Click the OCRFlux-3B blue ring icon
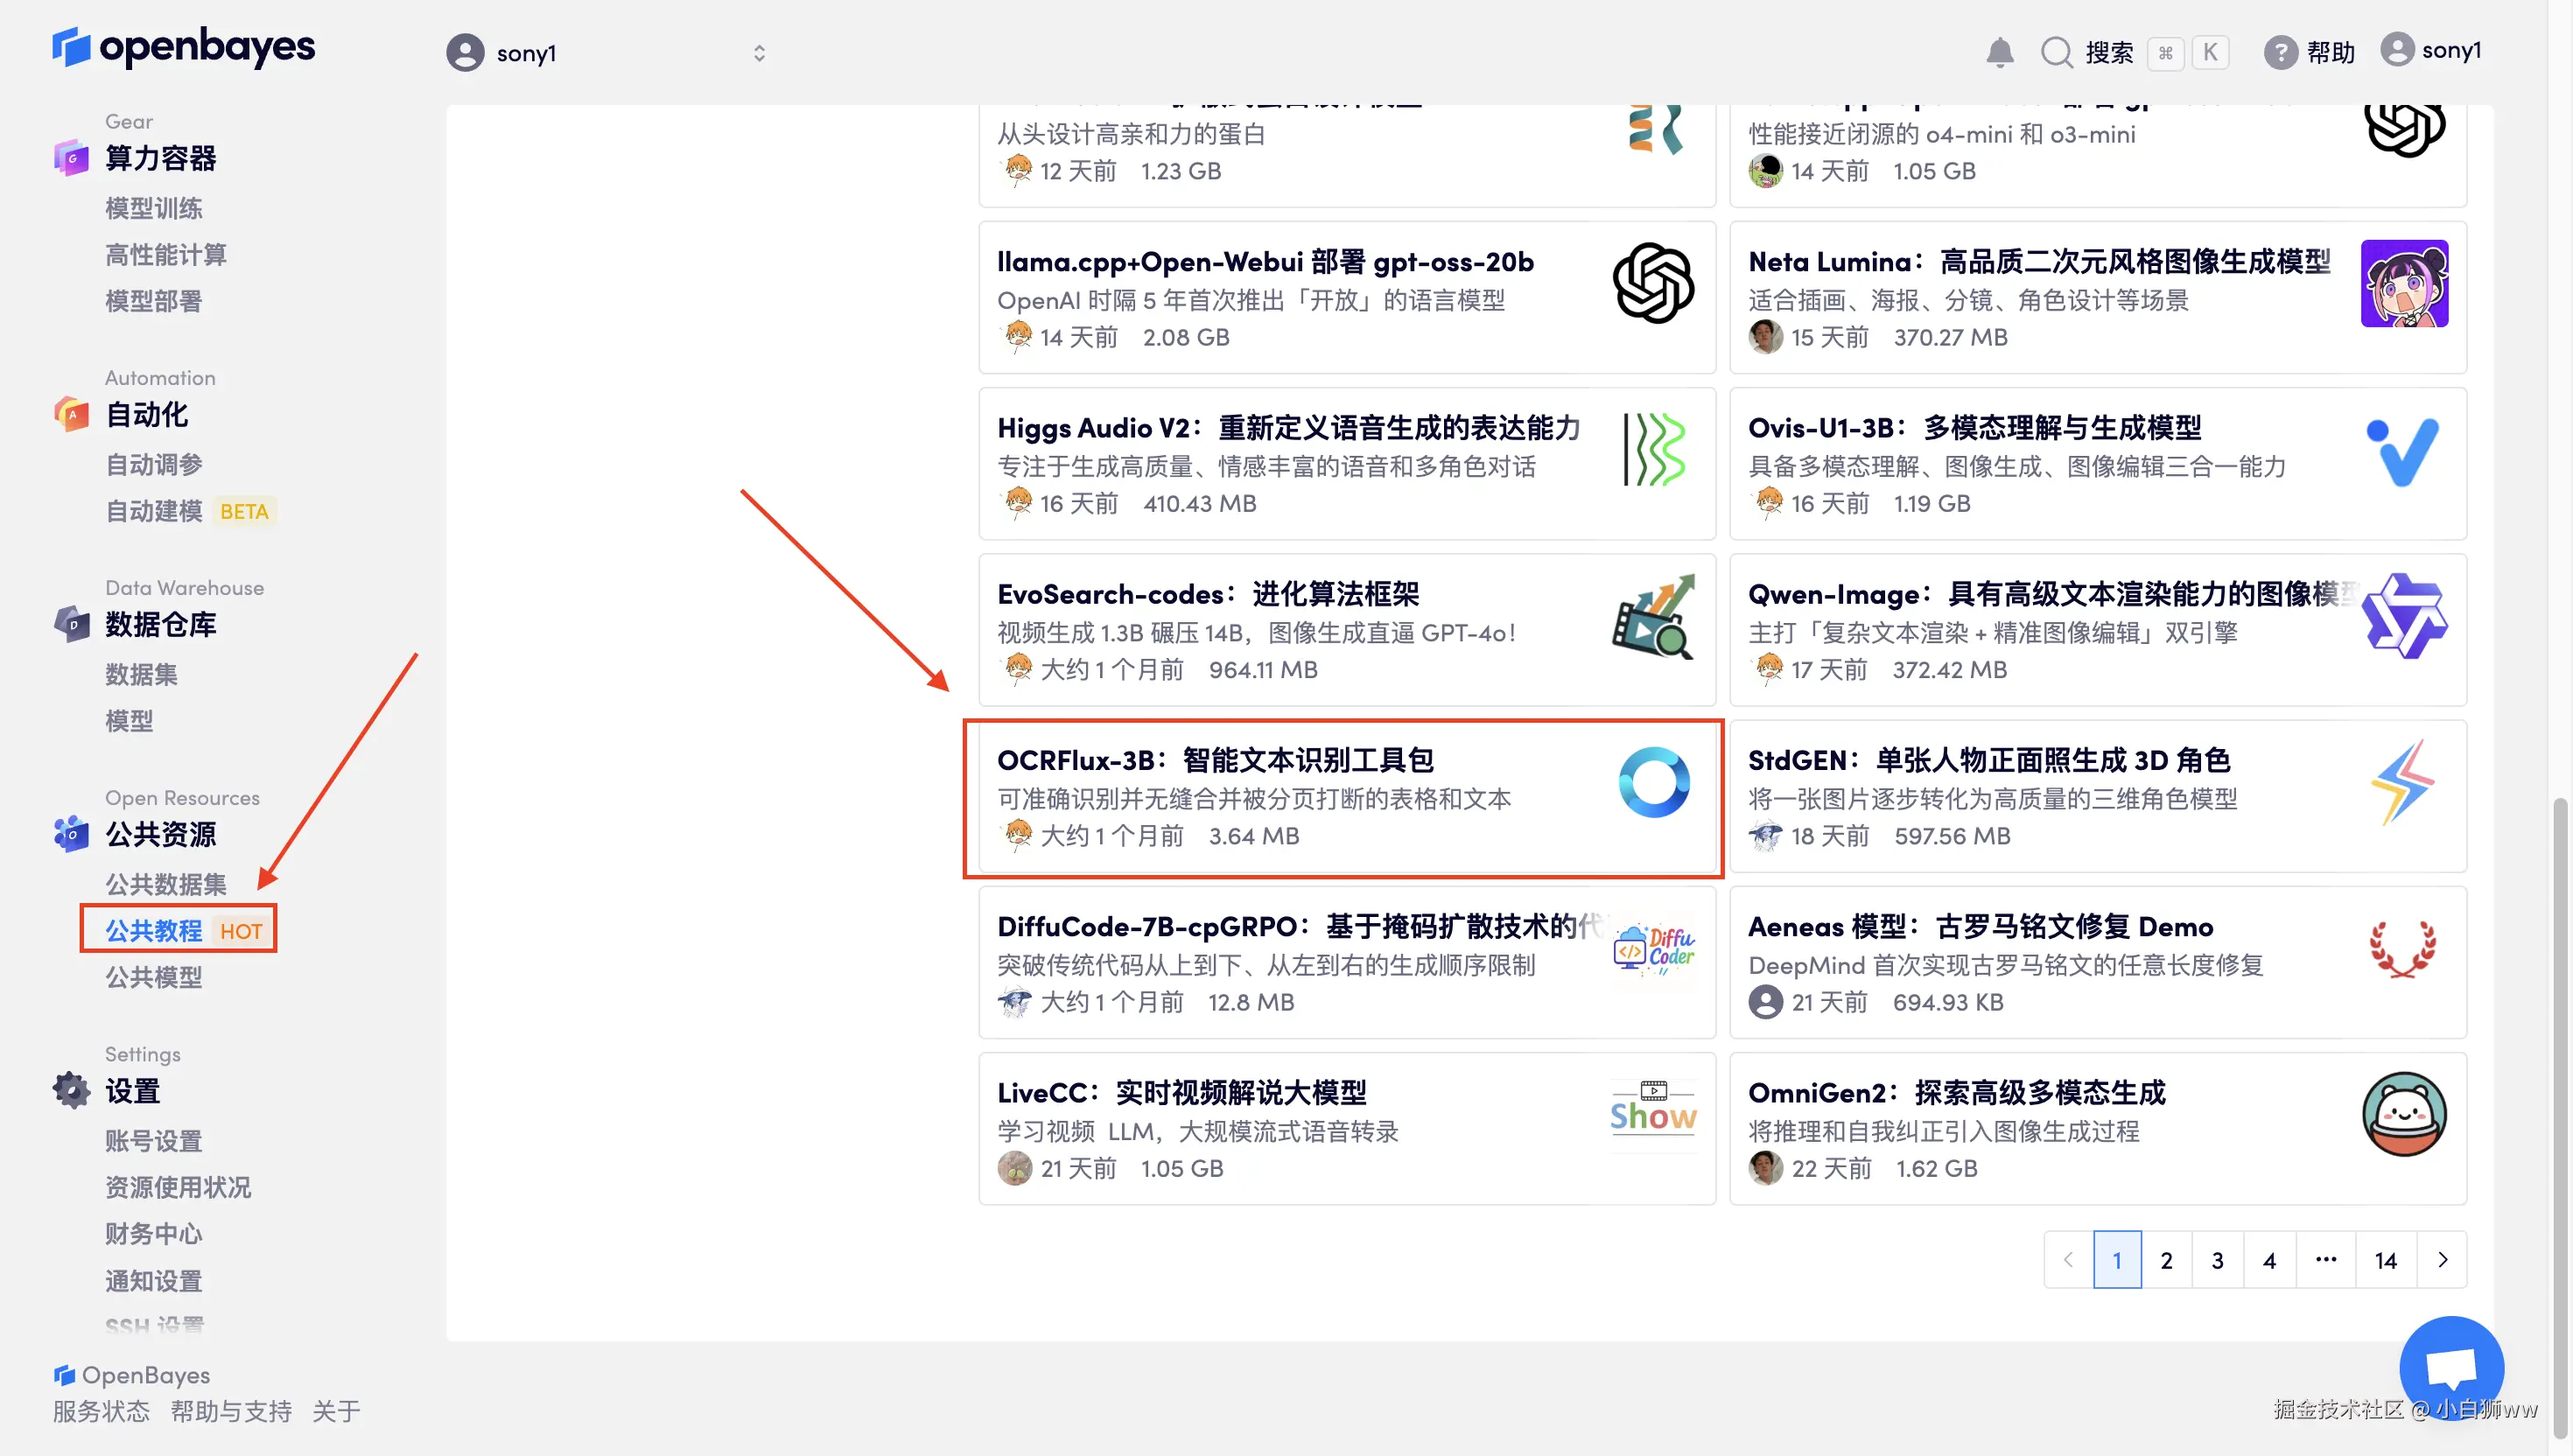2573x1456 pixels. point(1654,782)
